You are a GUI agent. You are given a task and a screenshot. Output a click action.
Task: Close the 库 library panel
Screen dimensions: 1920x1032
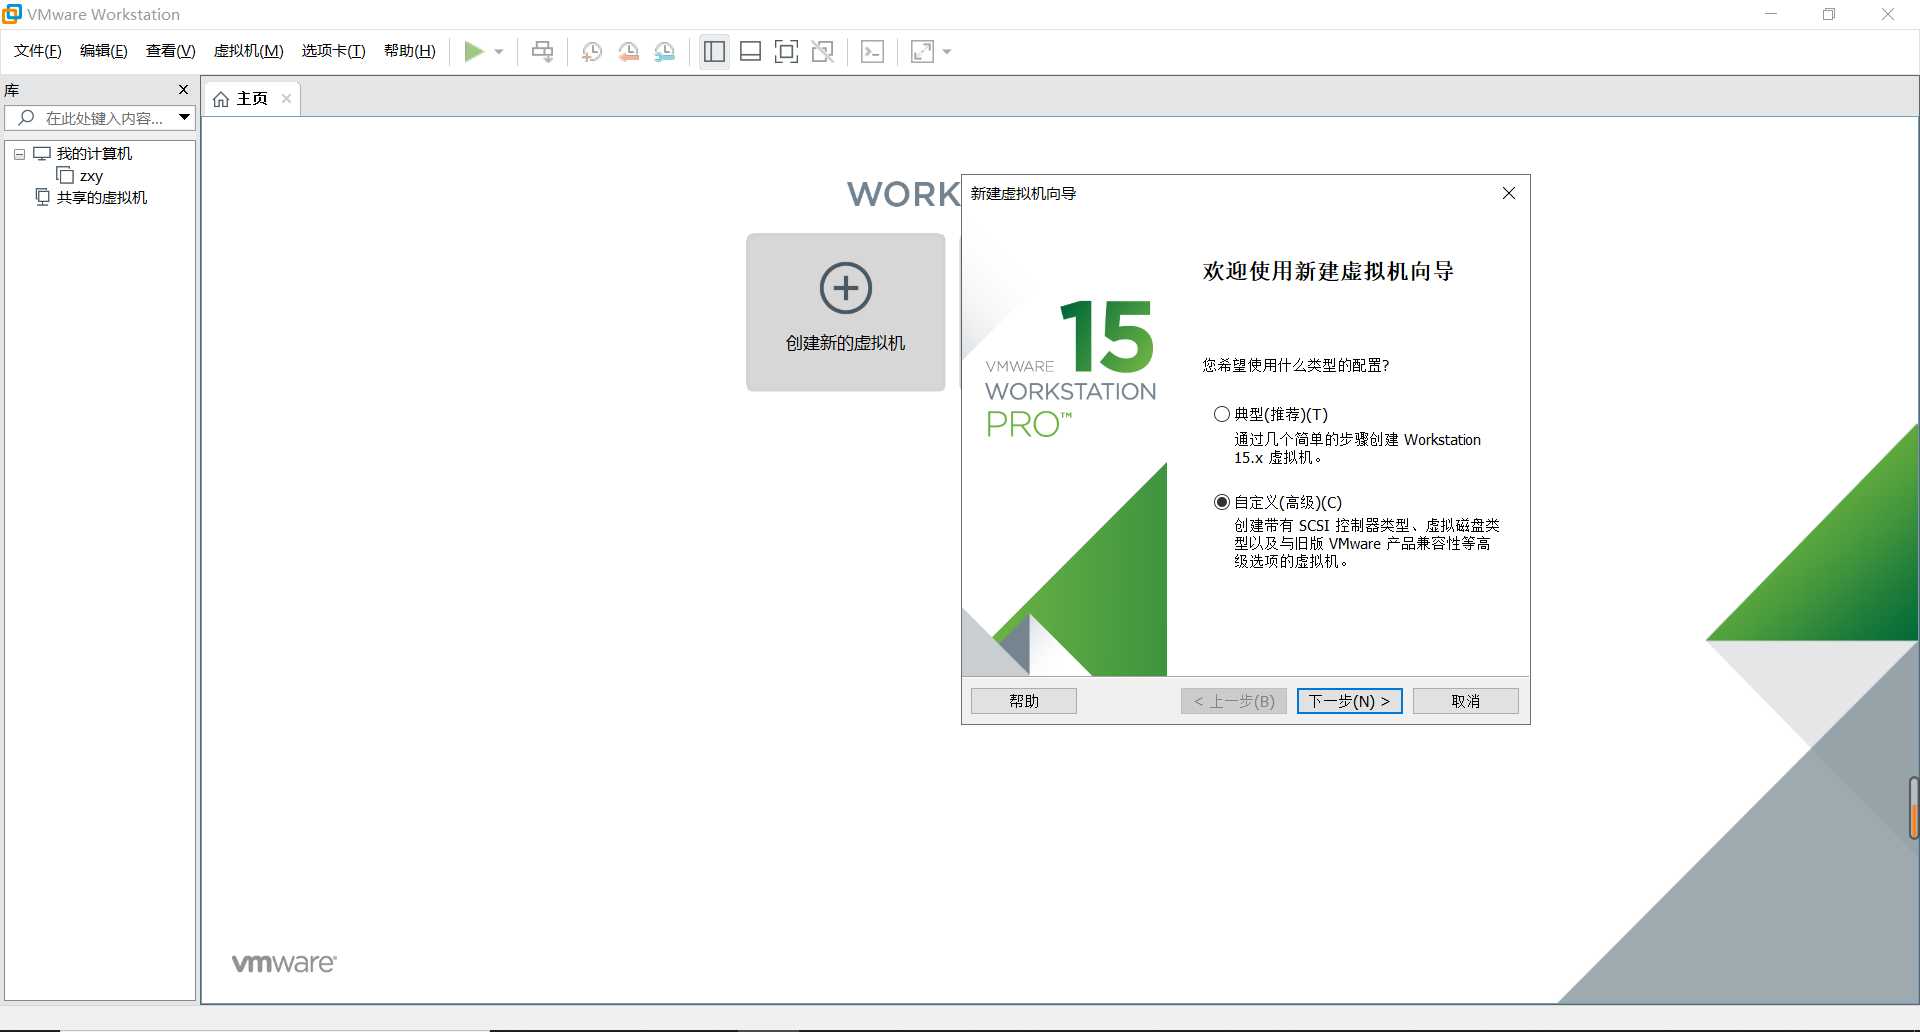(x=183, y=90)
